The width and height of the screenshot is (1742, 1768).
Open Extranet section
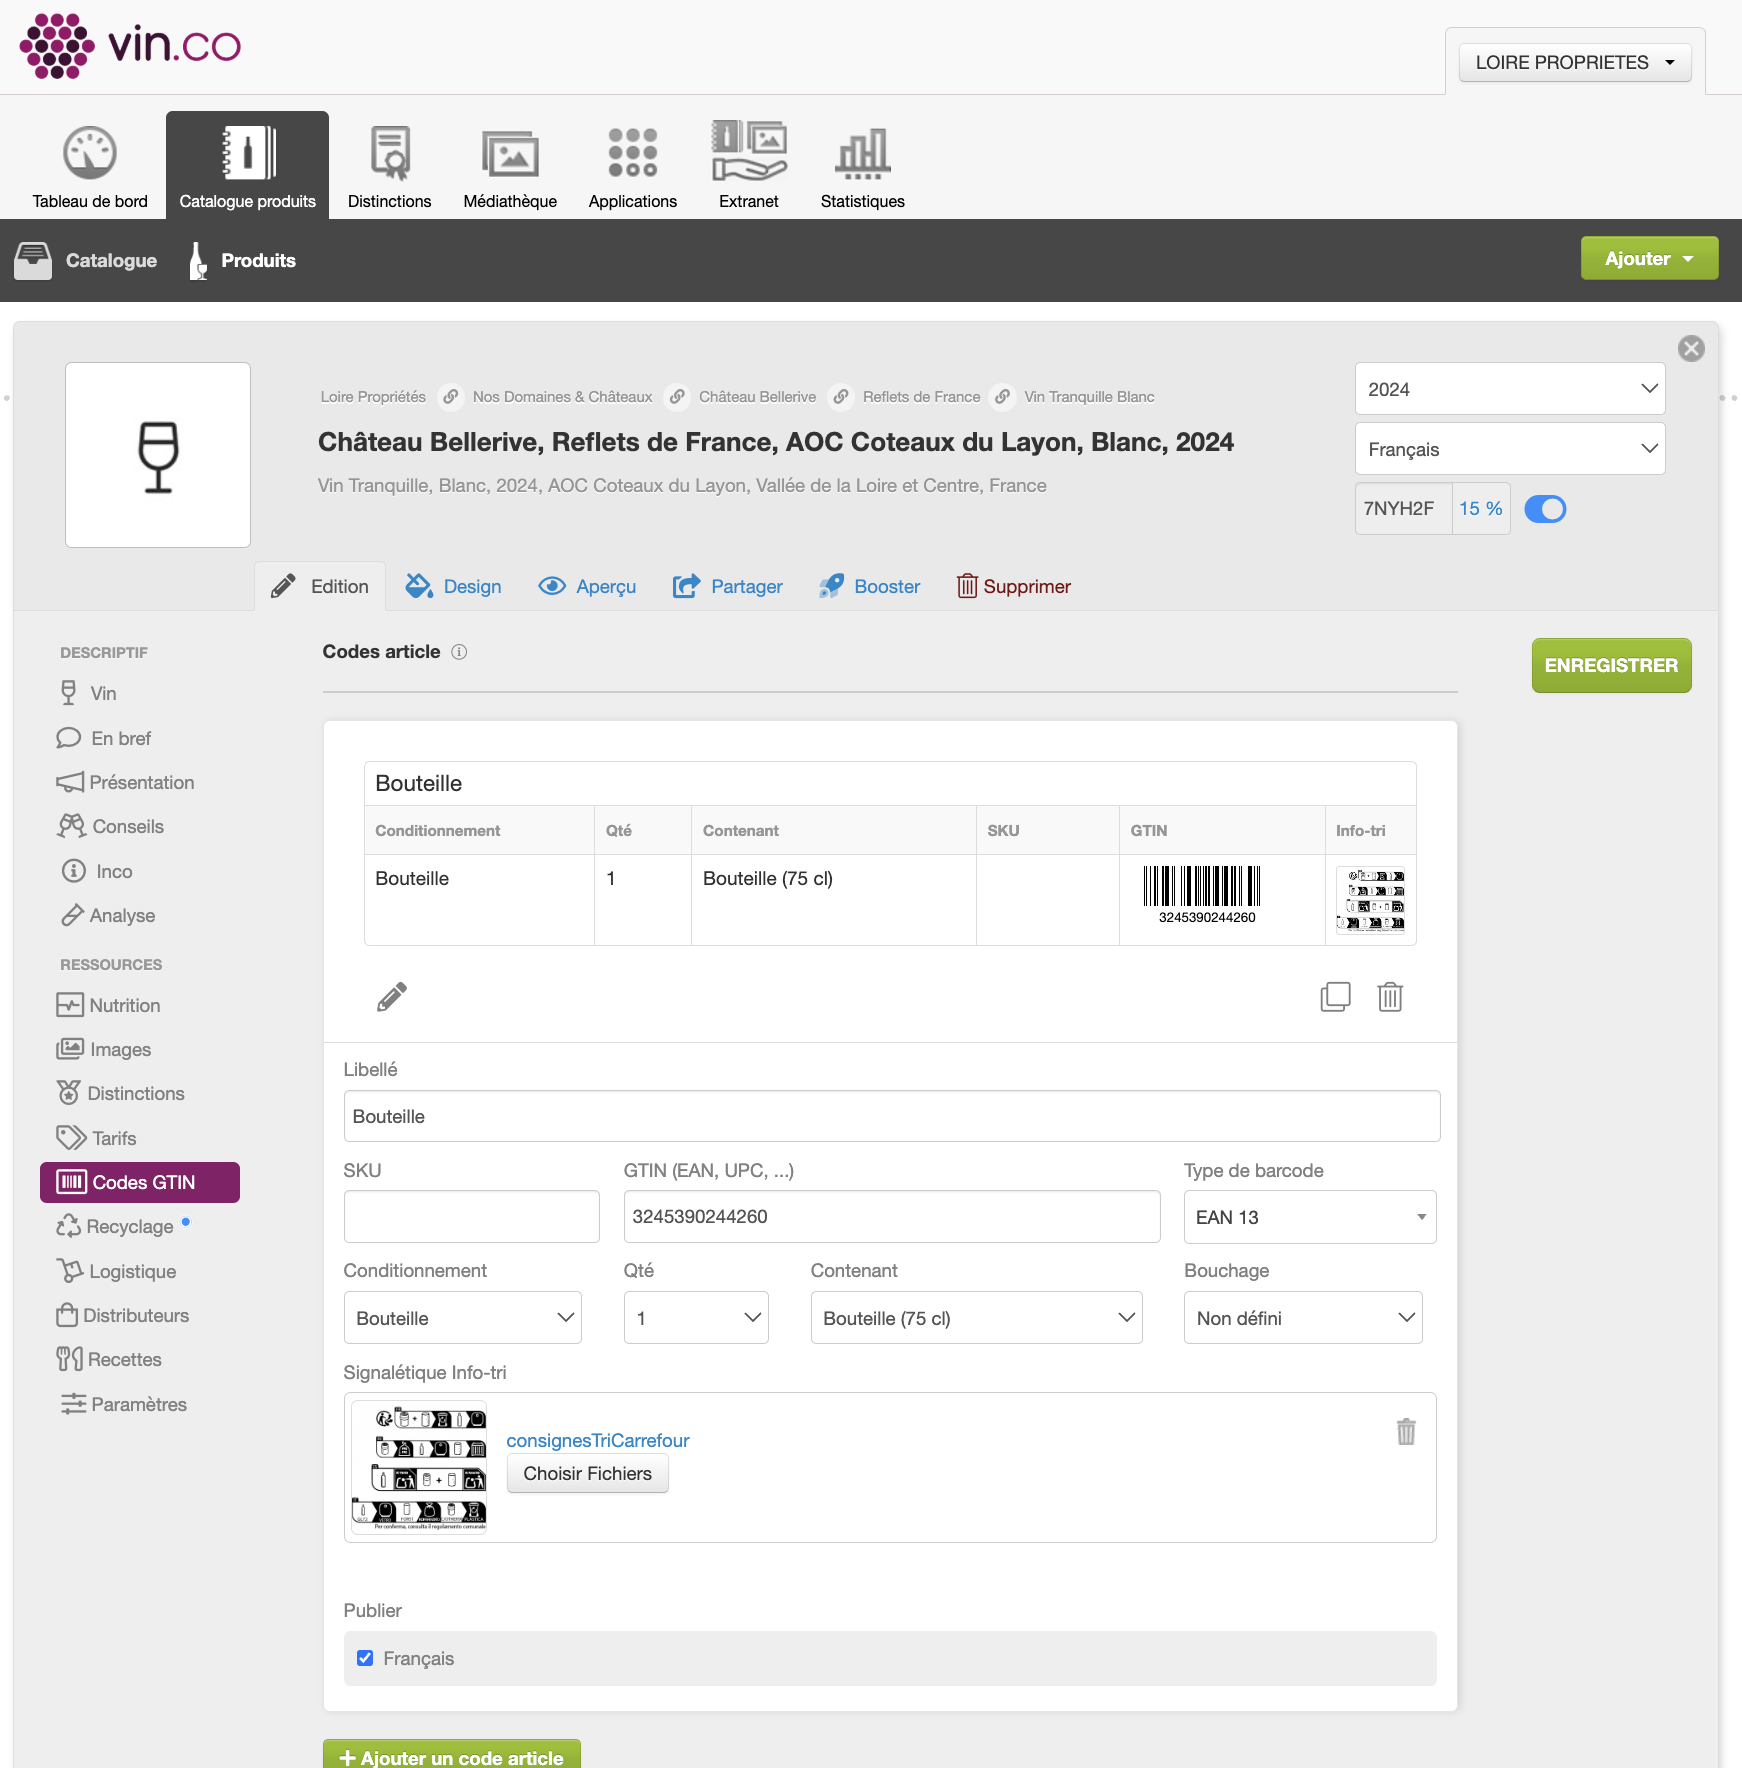749,166
